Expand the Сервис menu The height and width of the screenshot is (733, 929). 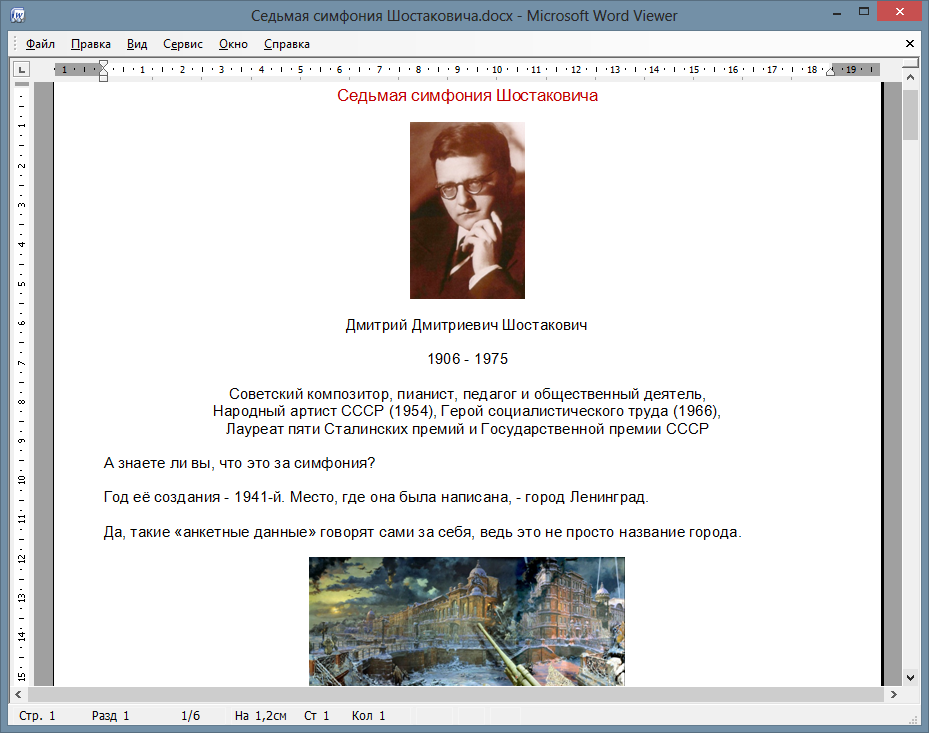183,44
